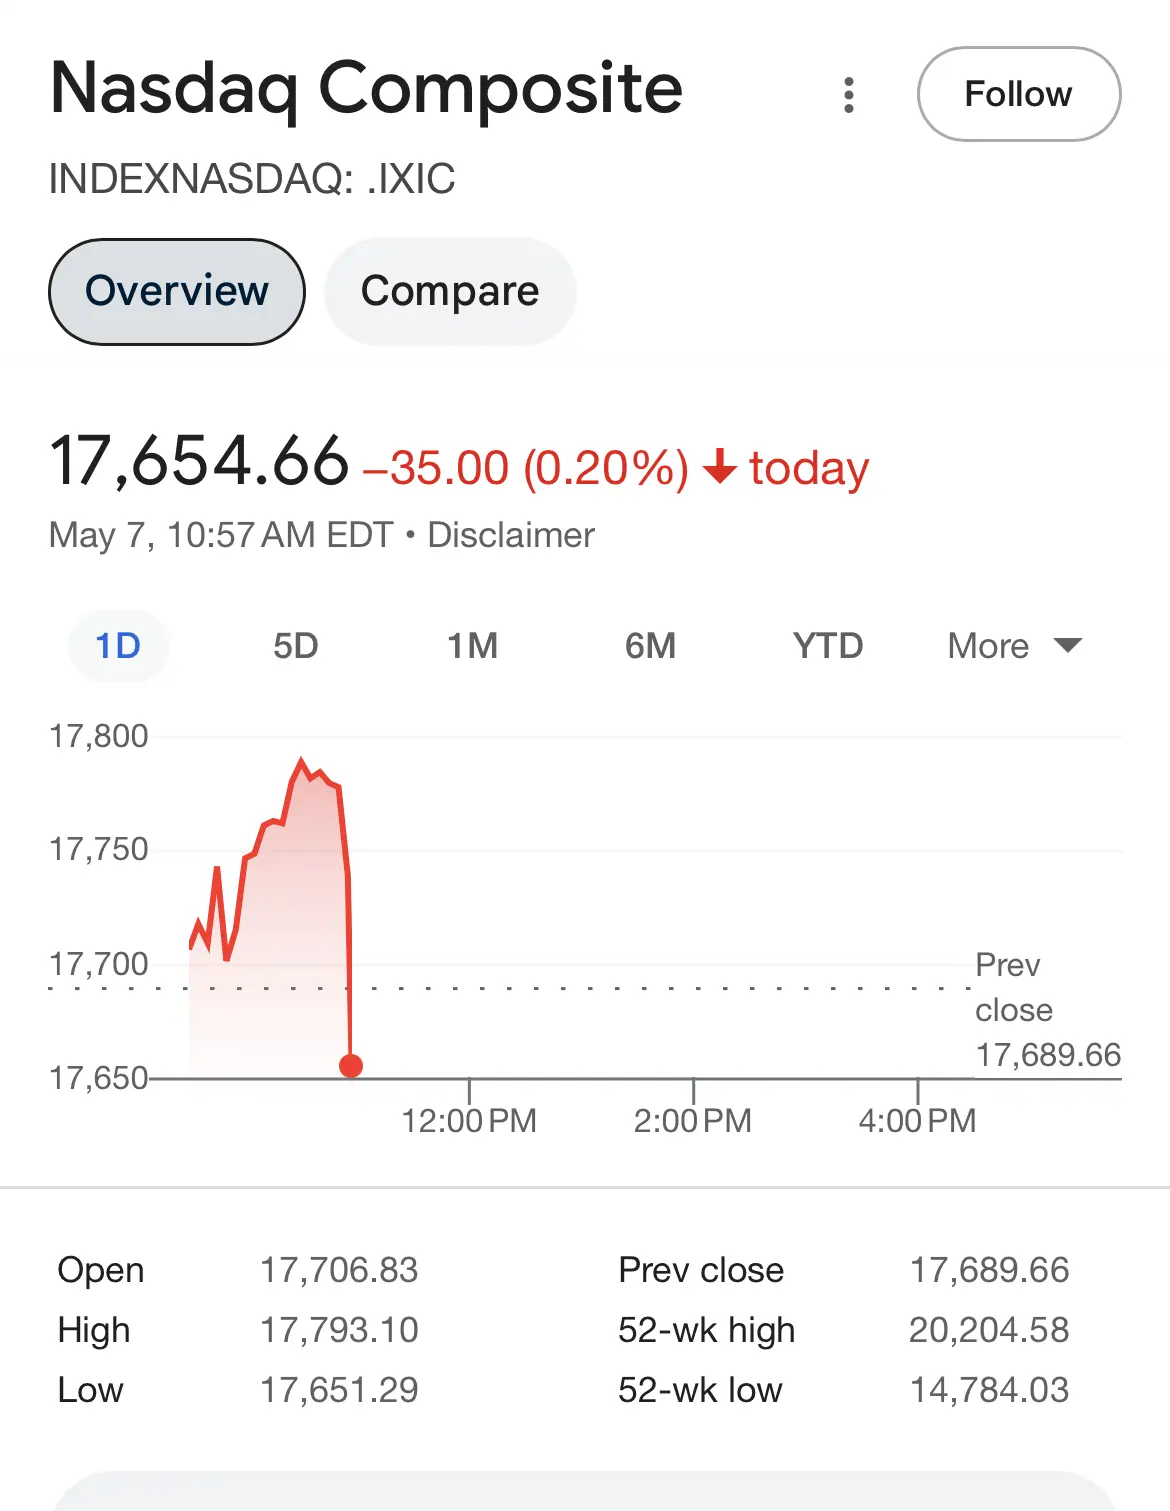This screenshot has height=1511, width=1170.
Task: Choose the 6M chart range
Action: (650, 646)
